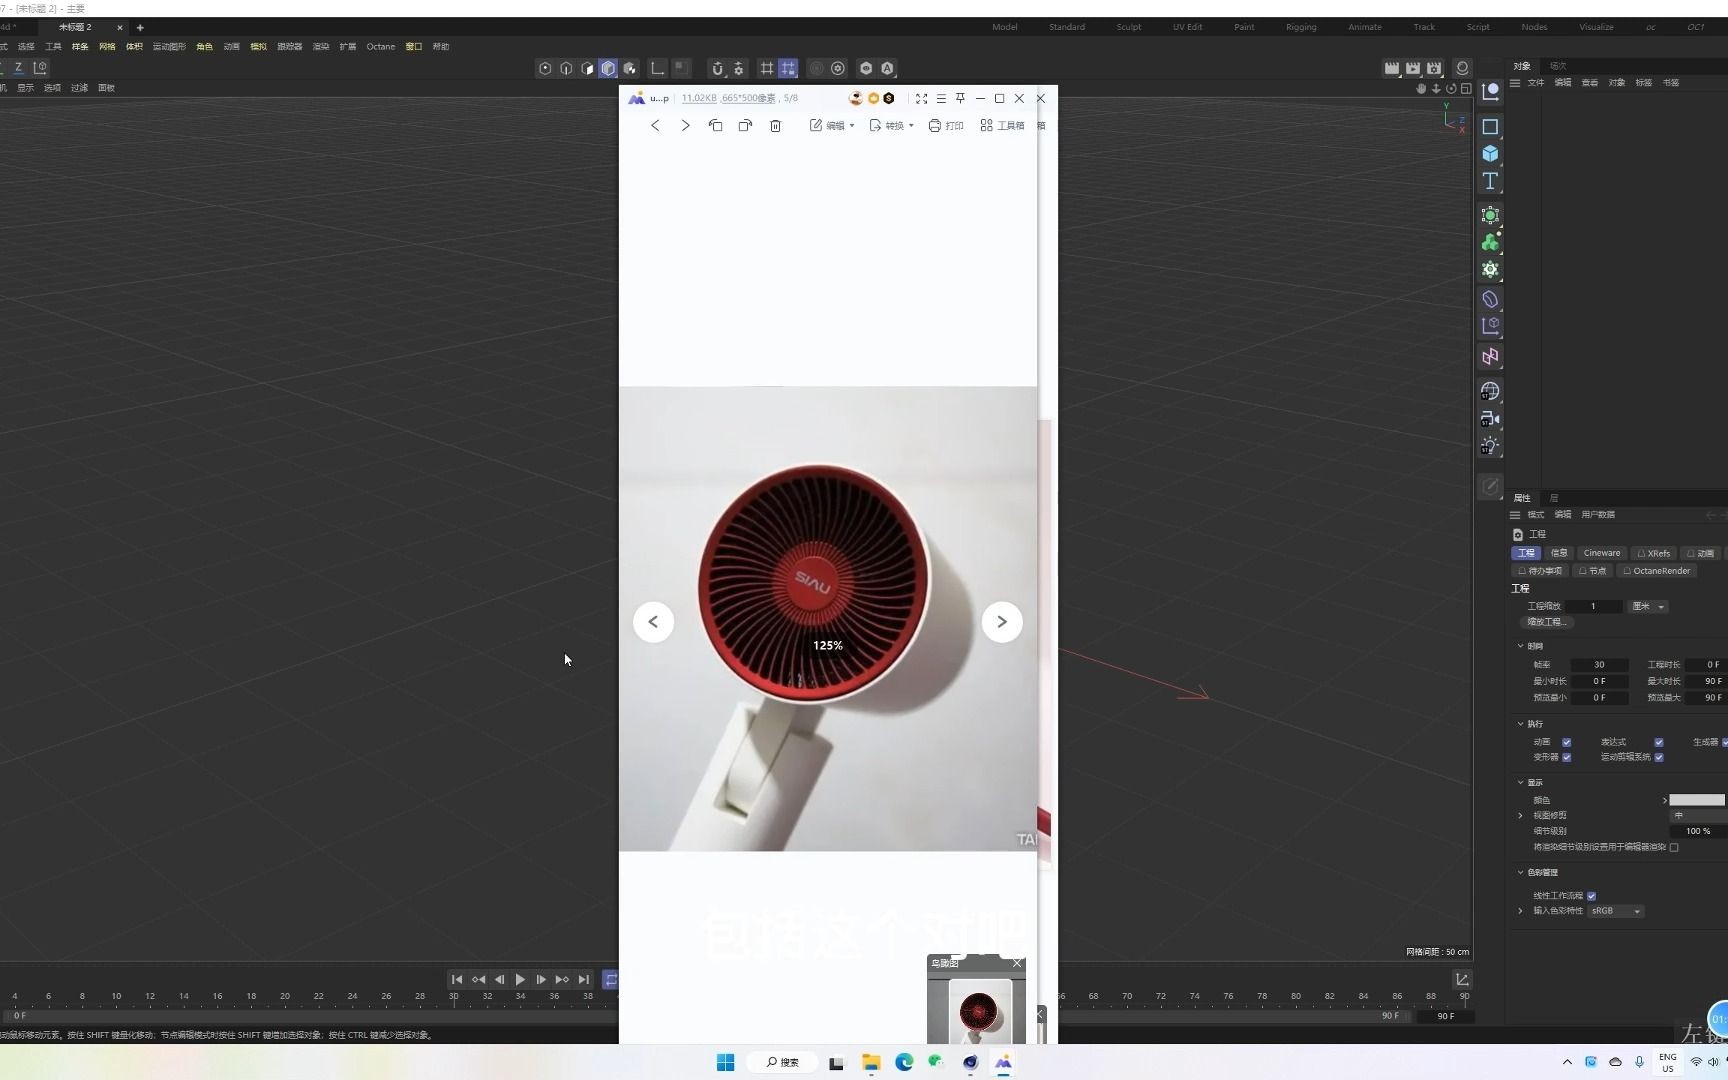This screenshot has width=1728, height=1080.
Task: Collapse the 显示 section
Action: (x=1521, y=782)
